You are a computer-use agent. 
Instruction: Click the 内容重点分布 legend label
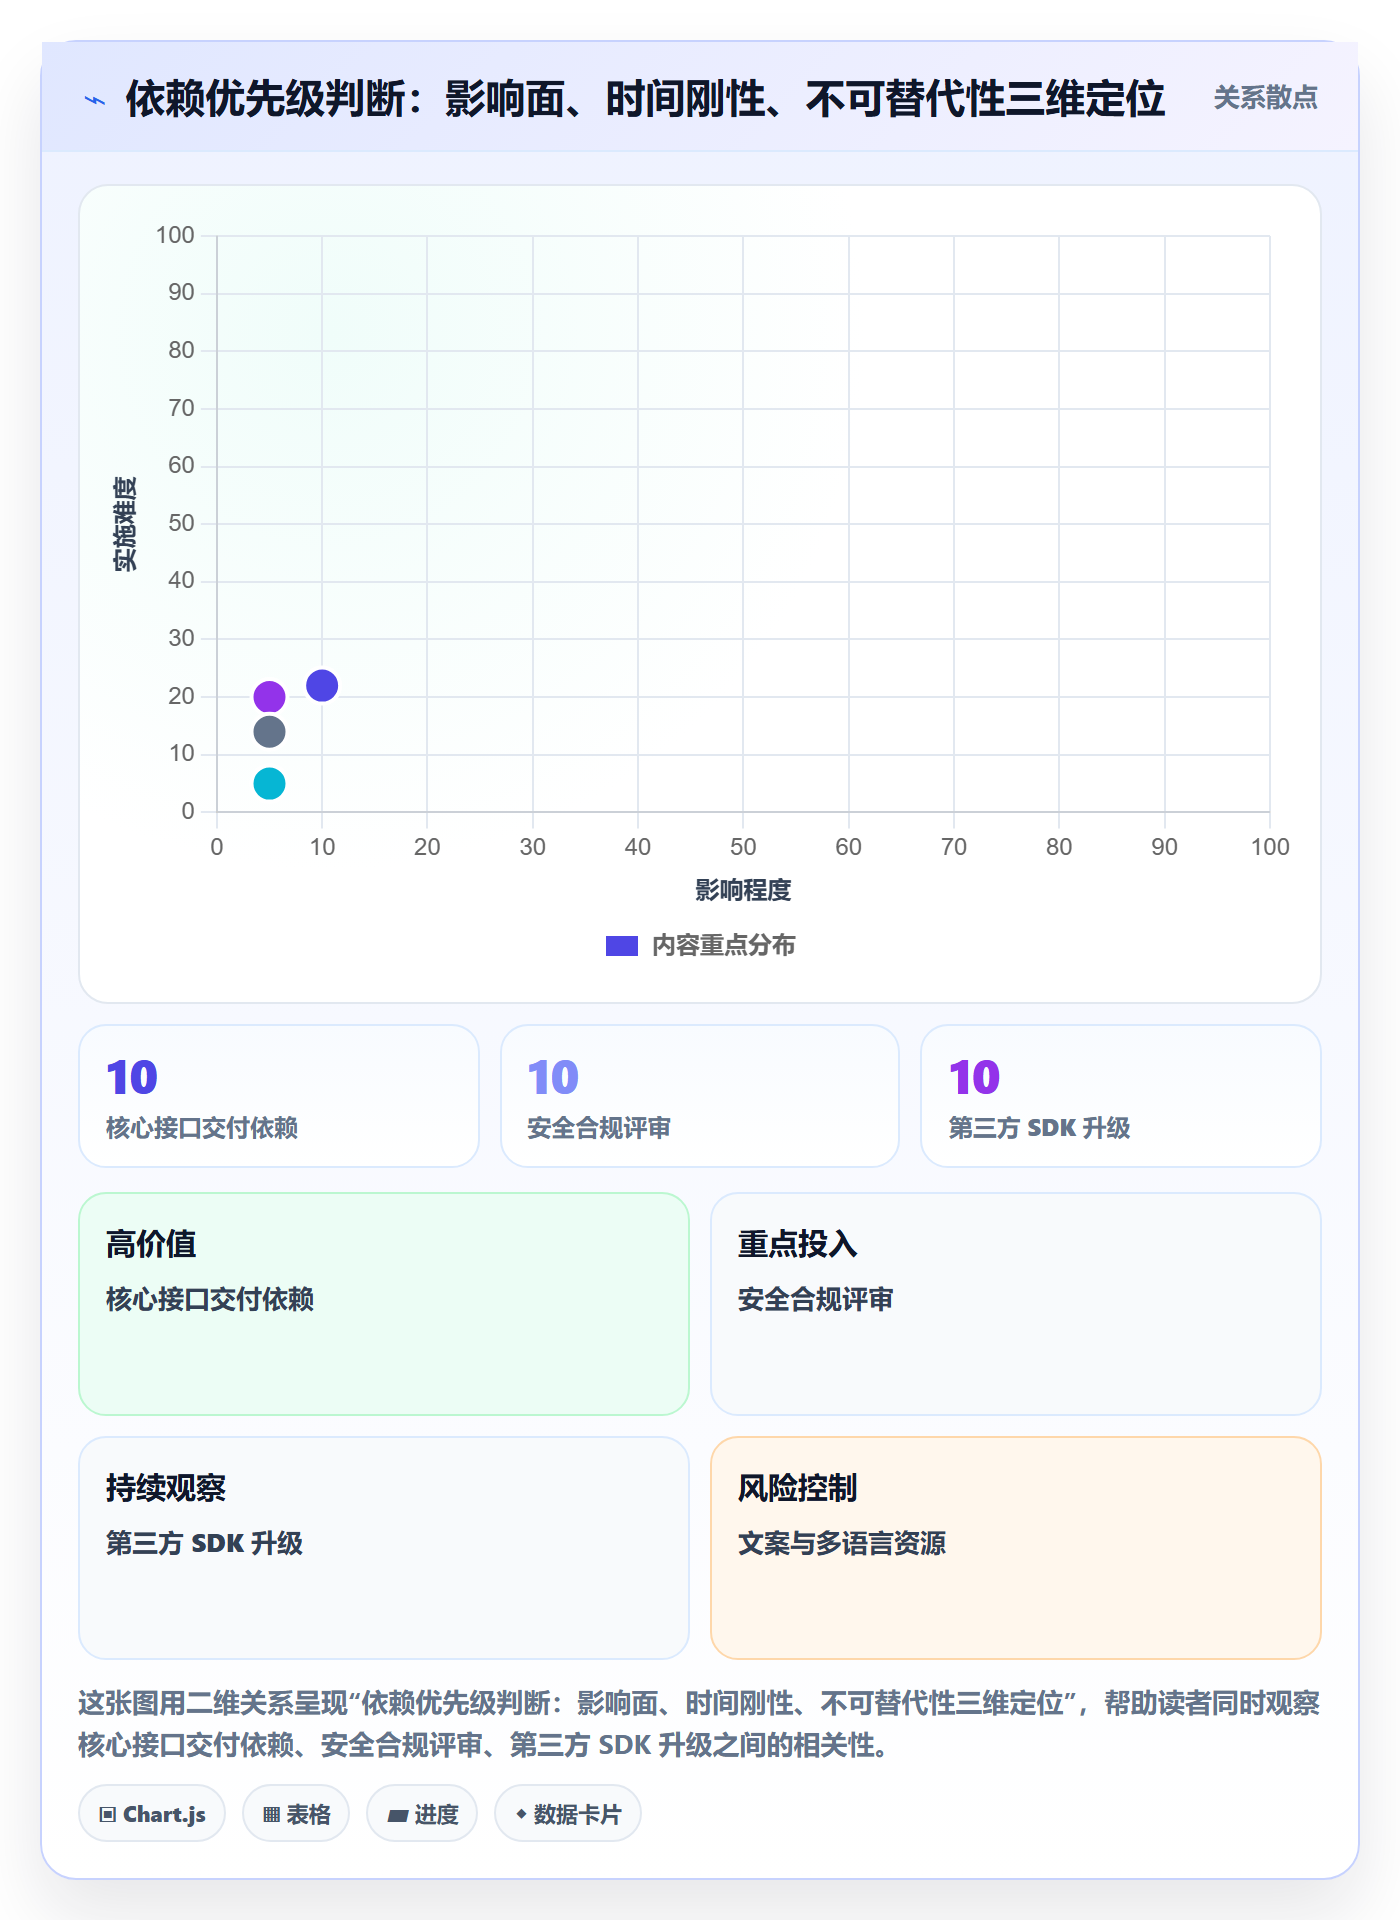[723, 946]
